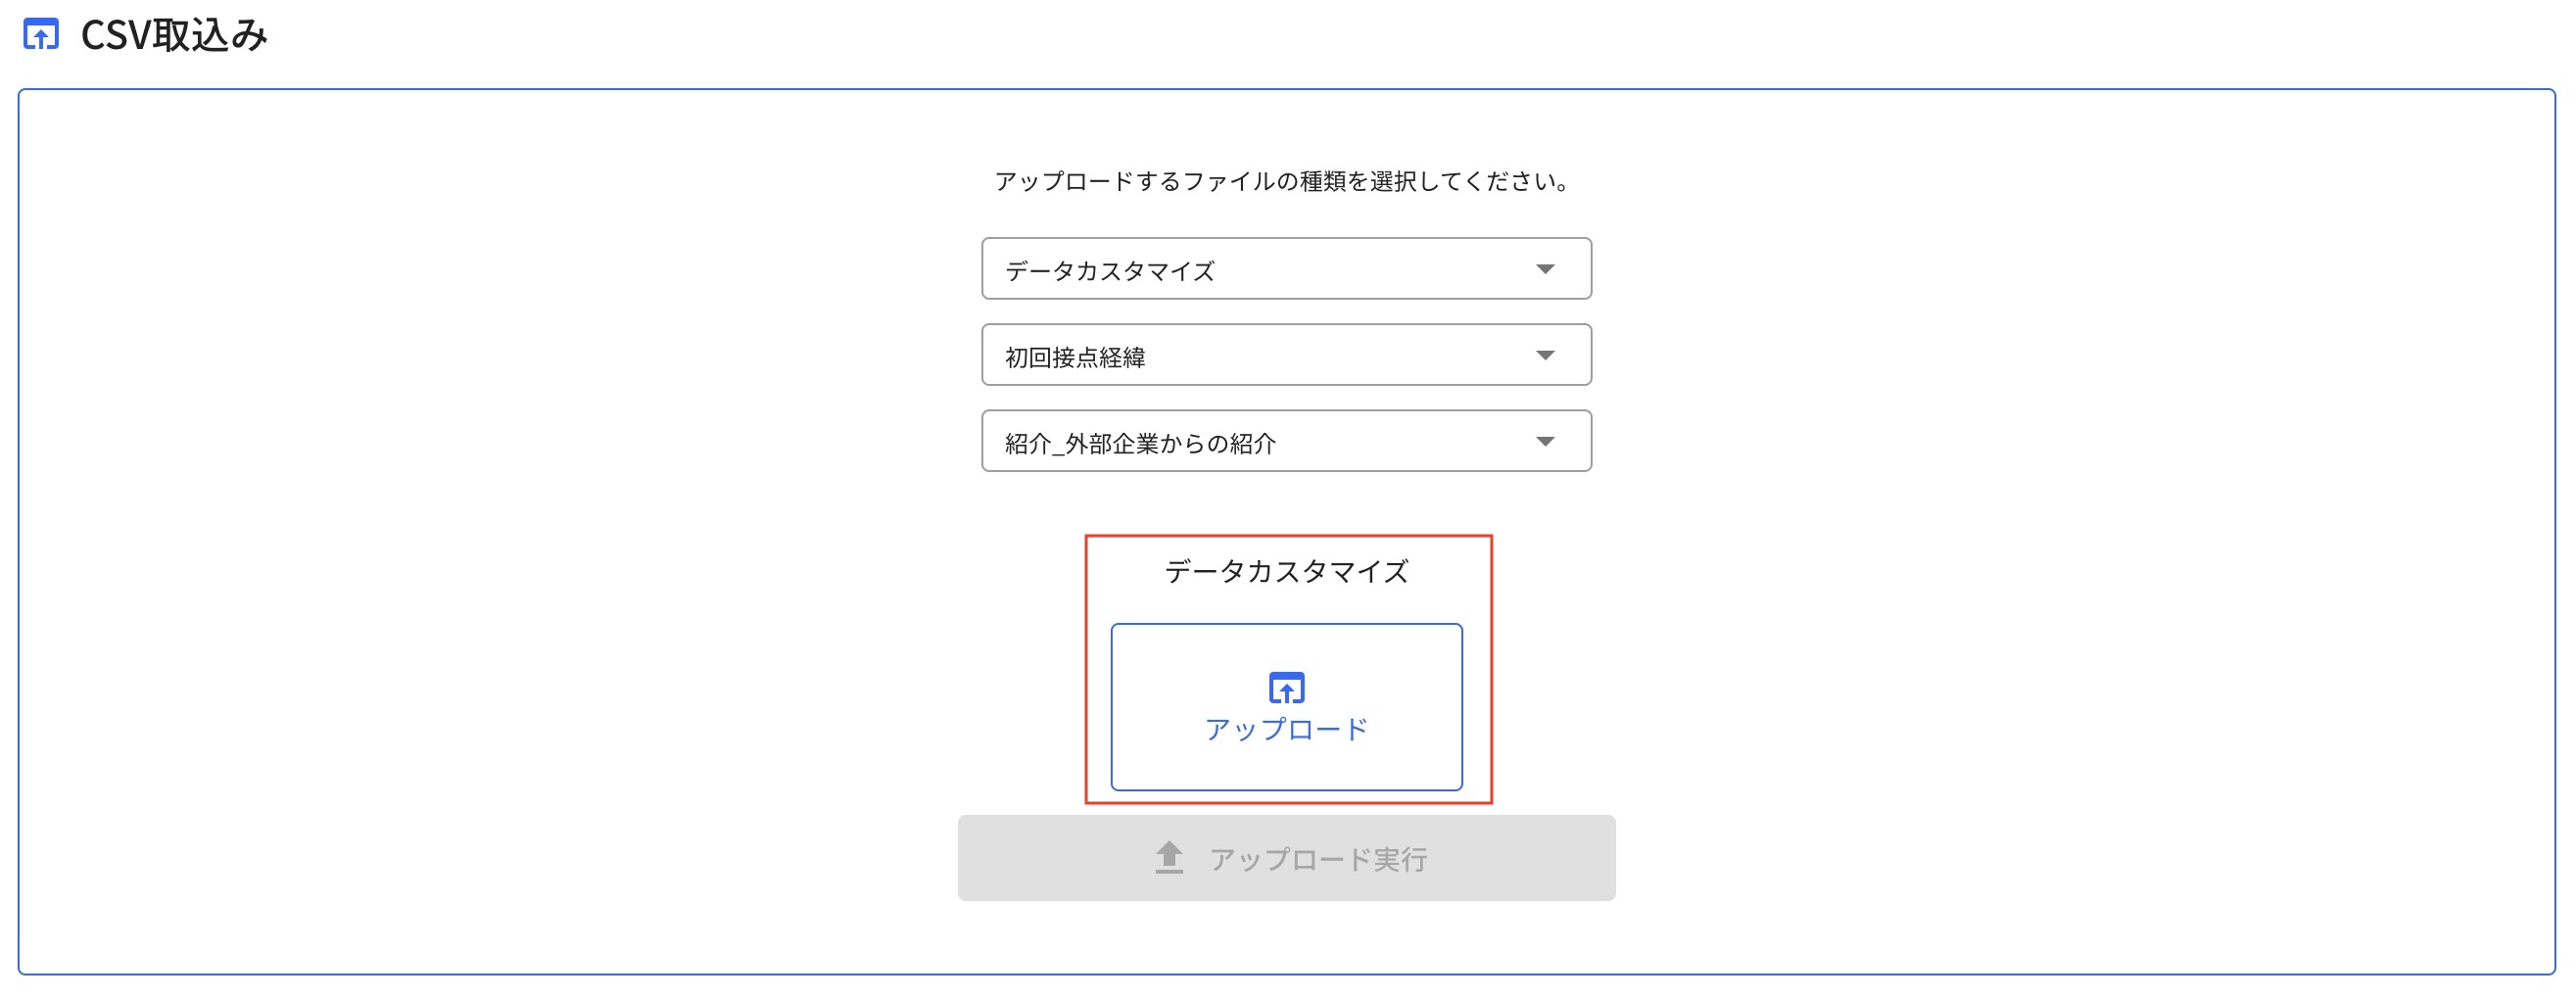This screenshot has height=999, width=2576.
Task: Open the 紹介_外部企業からの紹介 dropdown
Action: click(x=1286, y=441)
